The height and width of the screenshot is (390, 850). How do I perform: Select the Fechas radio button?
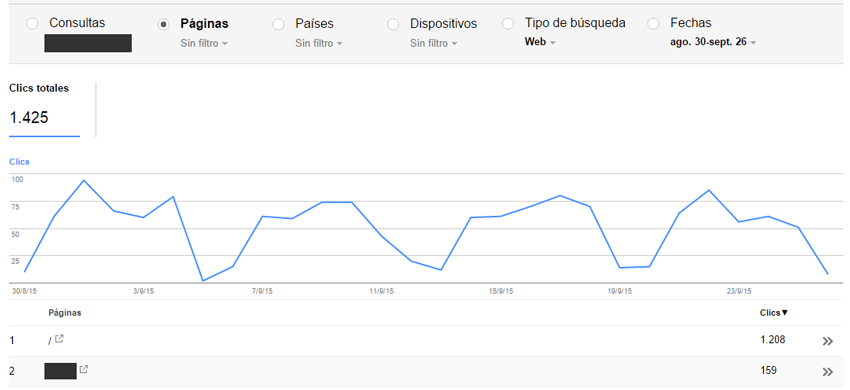pos(654,24)
